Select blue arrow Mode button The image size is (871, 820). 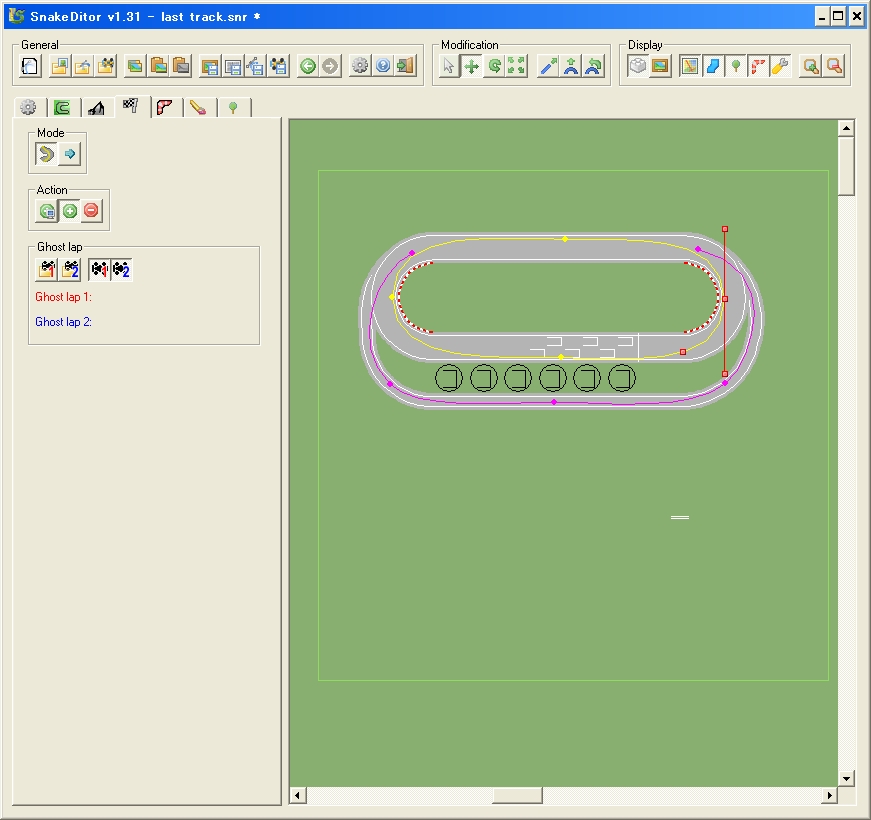point(69,153)
